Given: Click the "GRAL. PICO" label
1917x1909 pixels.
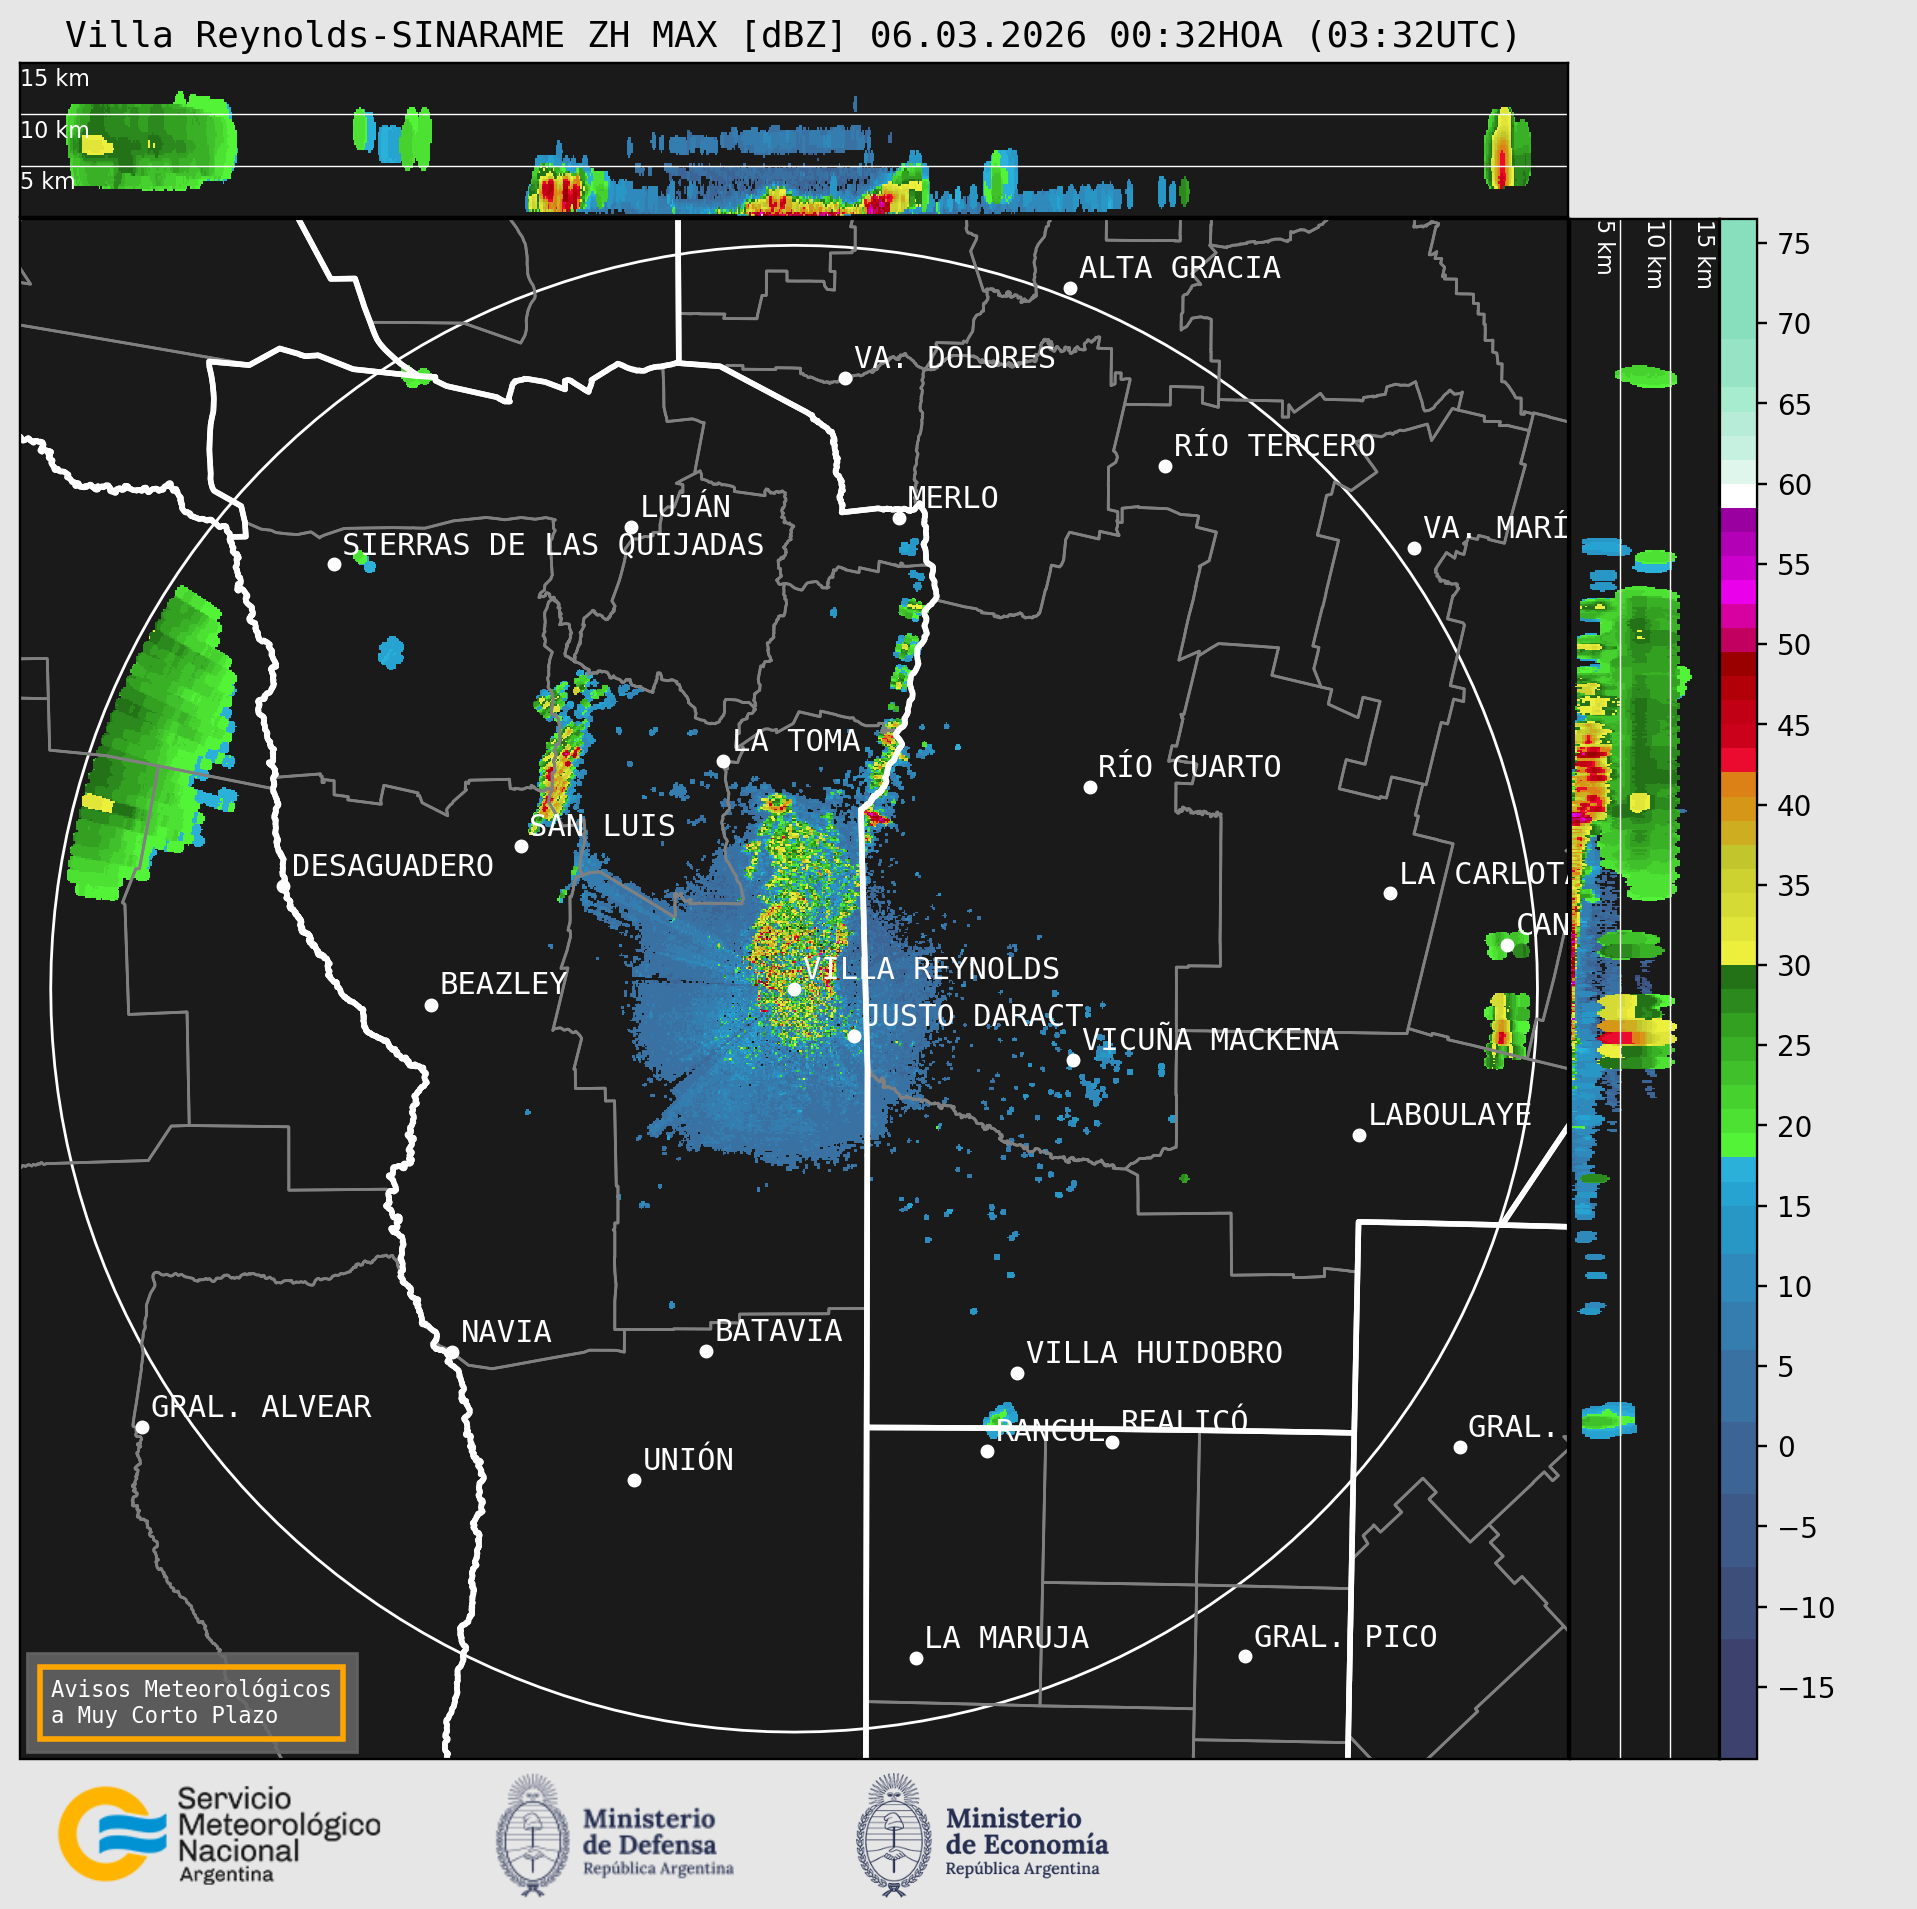Looking at the screenshot, I should (1345, 1637).
